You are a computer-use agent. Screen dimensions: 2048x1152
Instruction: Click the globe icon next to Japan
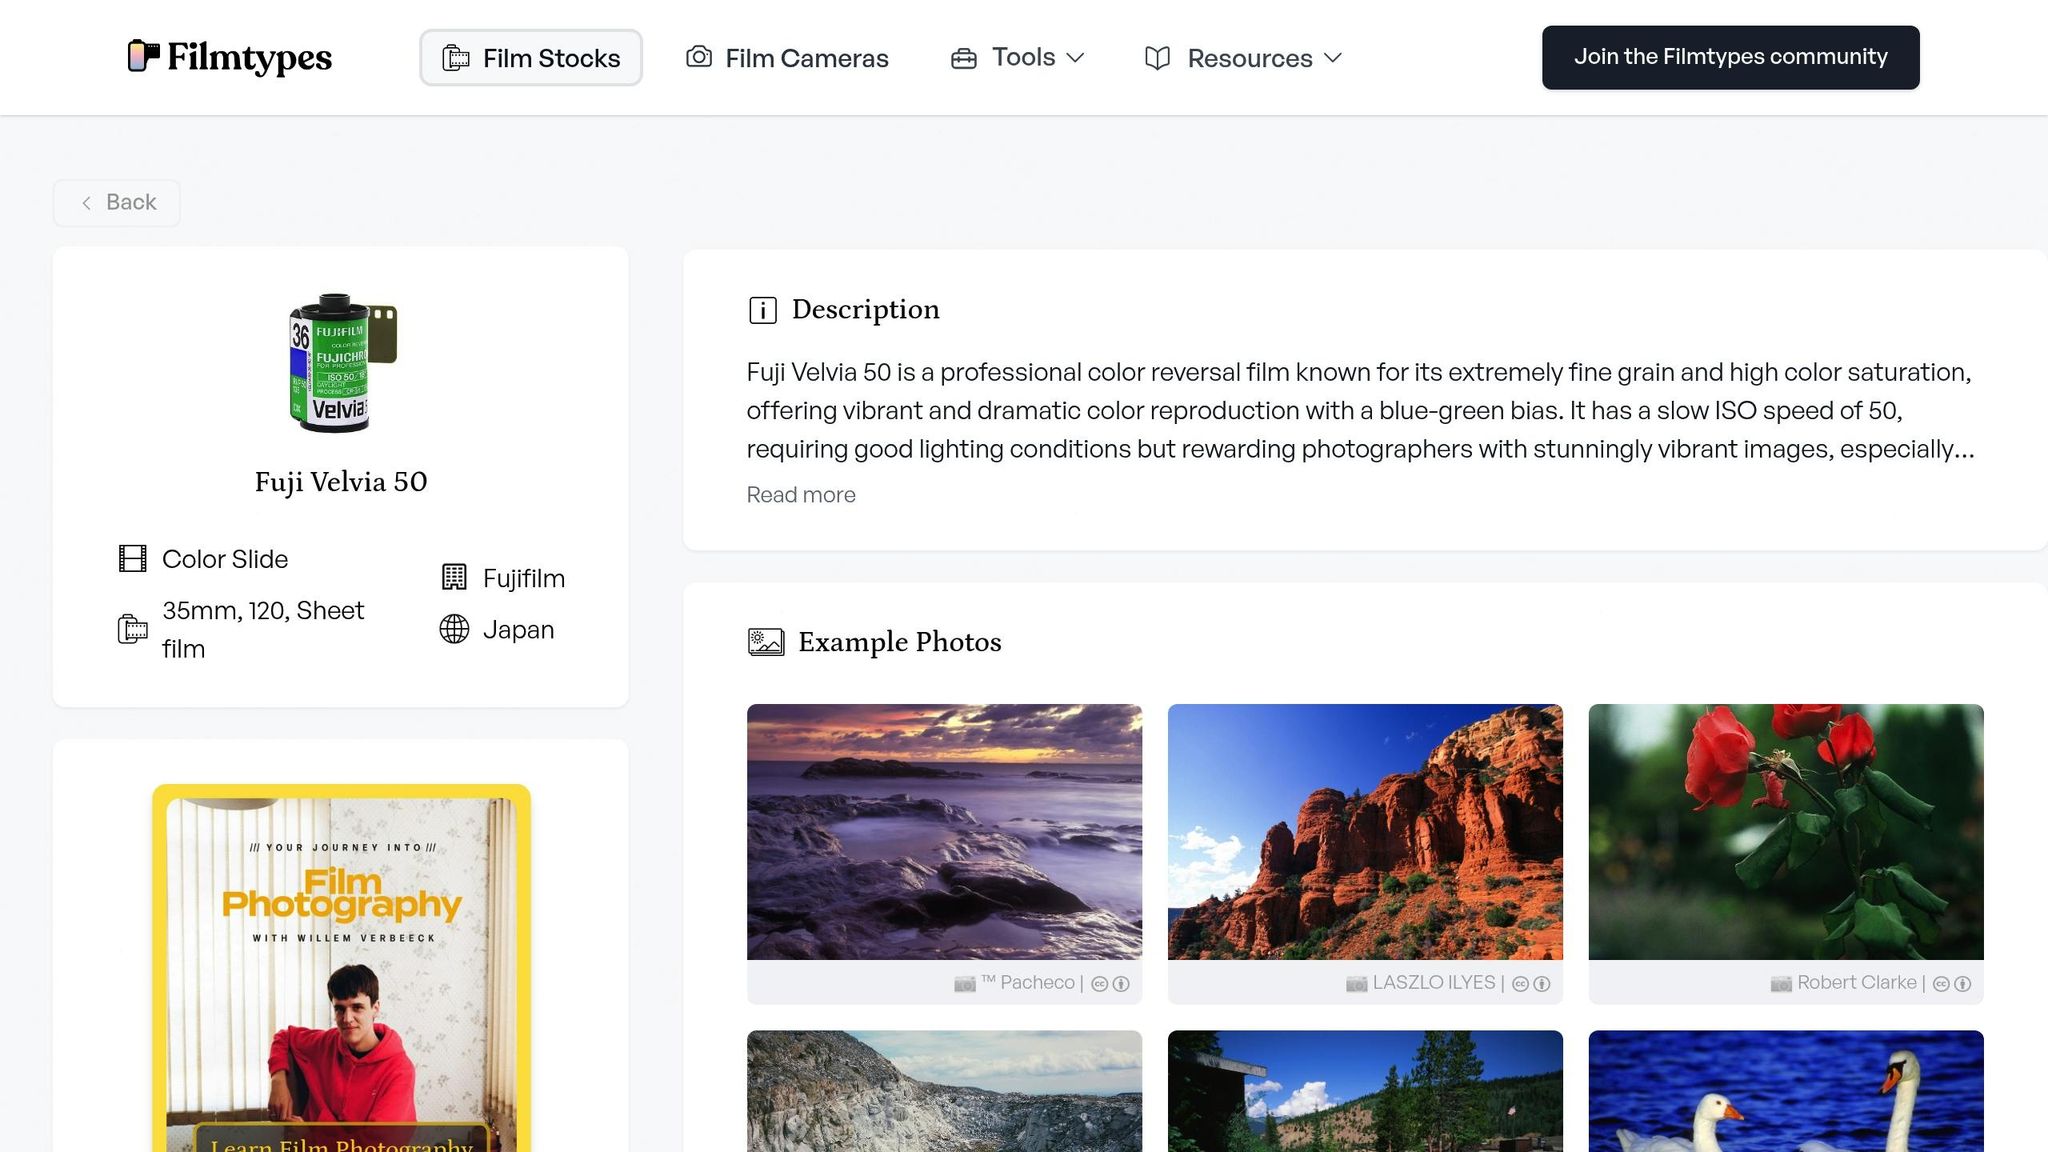454,629
